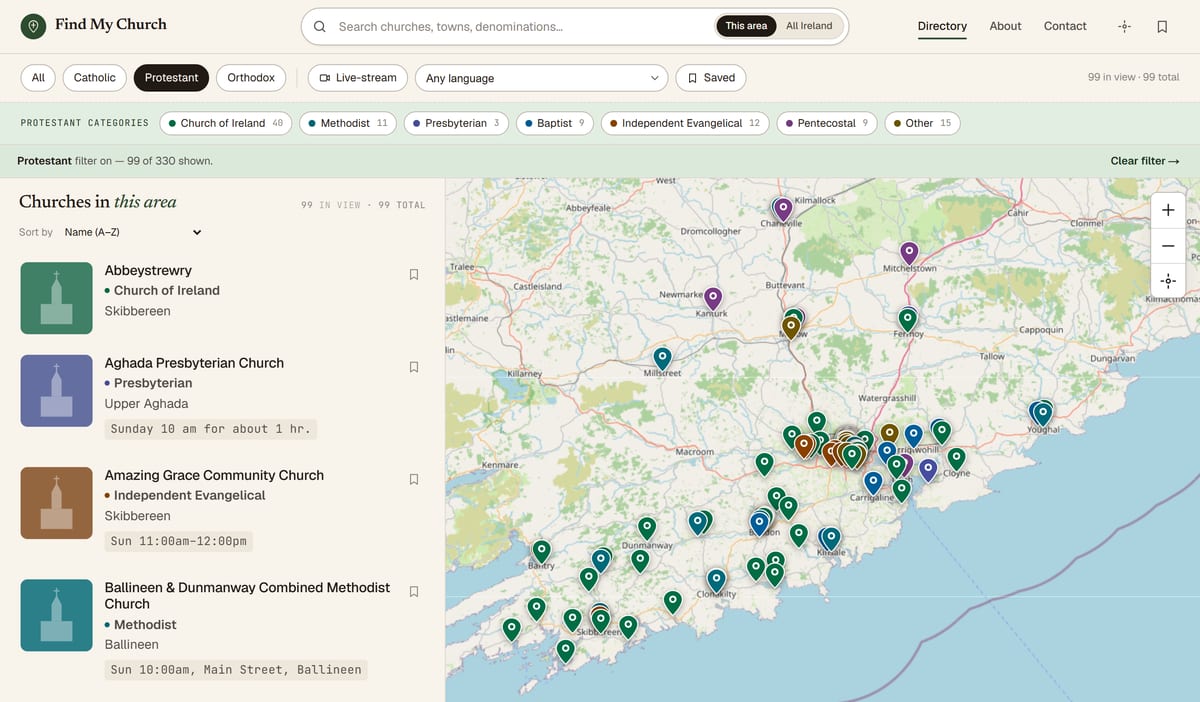Toggle the Saved filter chip
Screen dimensions: 1200x702
click(x=711, y=77)
